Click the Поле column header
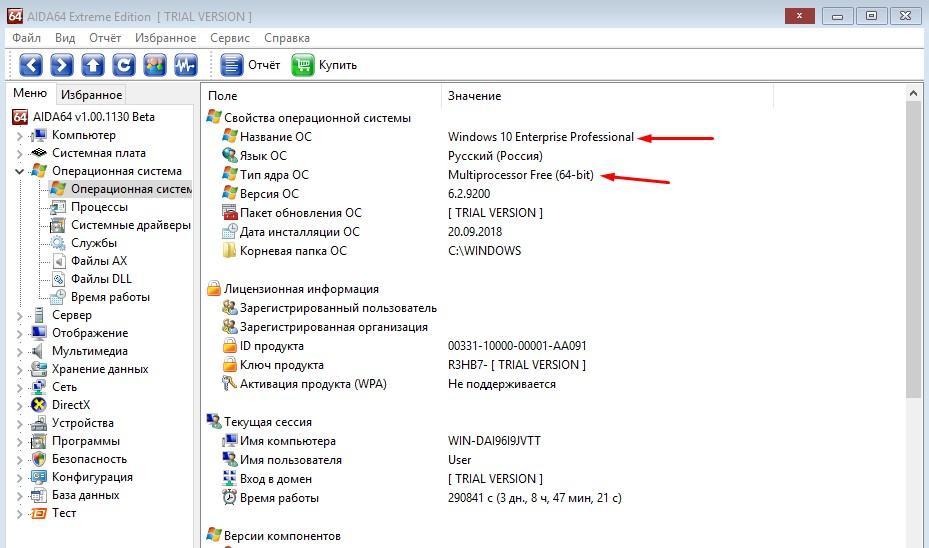This screenshot has height=548, width=929. [x=322, y=96]
